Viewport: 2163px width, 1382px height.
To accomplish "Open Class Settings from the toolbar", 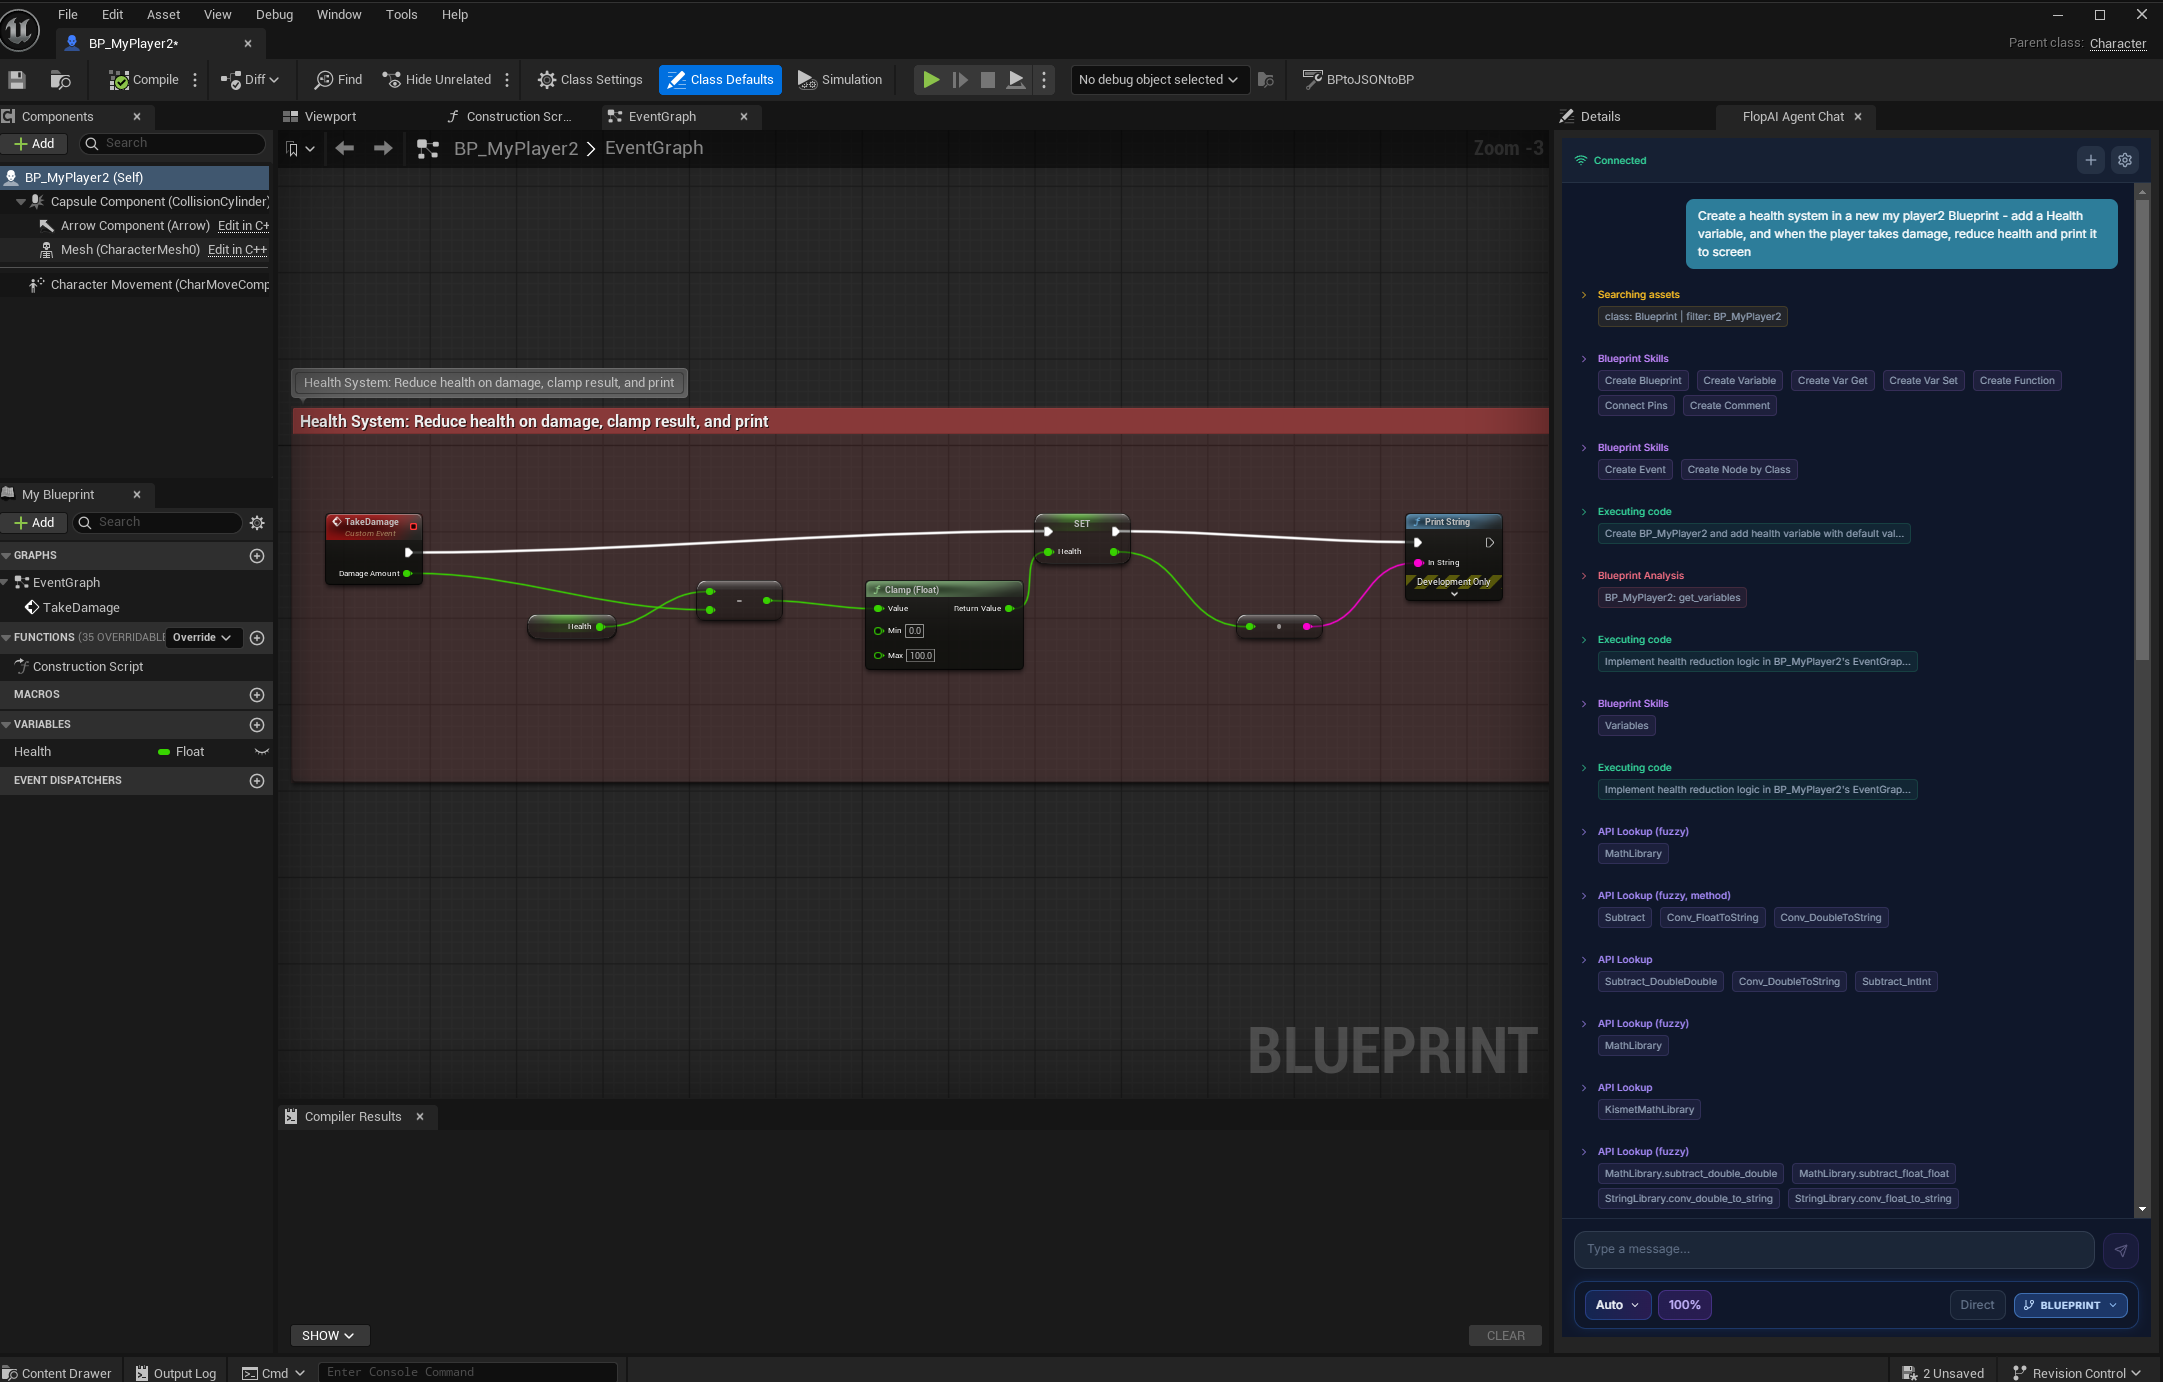I will (589, 79).
